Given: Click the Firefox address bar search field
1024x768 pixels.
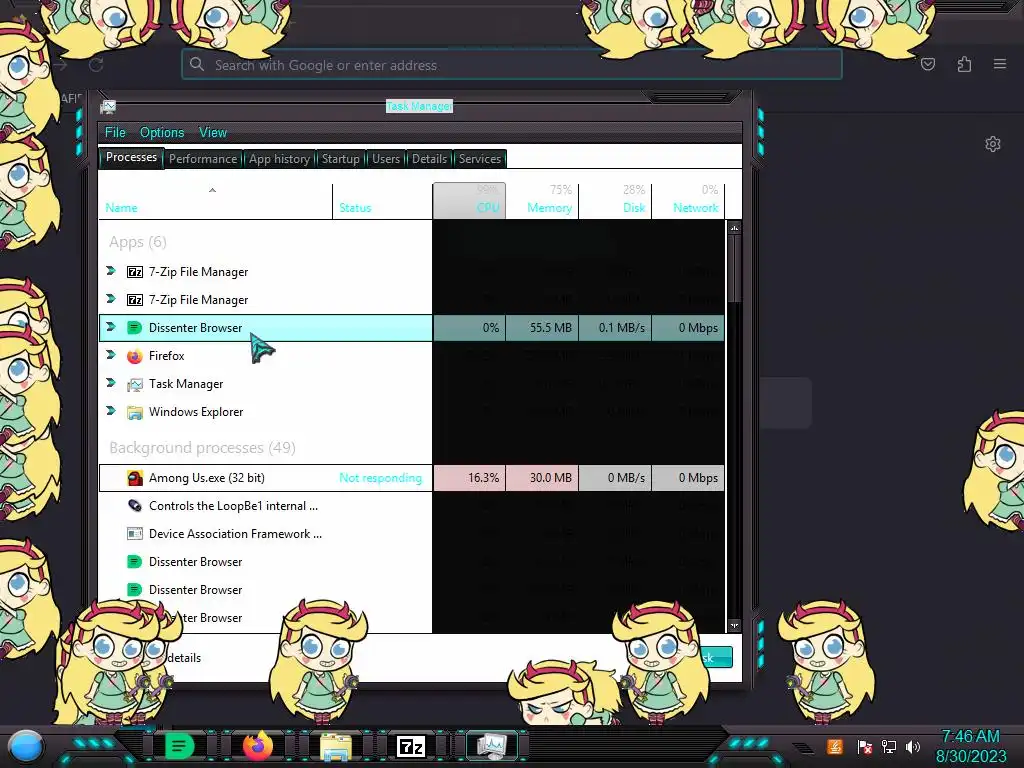Looking at the screenshot, I should coord(511,65).
